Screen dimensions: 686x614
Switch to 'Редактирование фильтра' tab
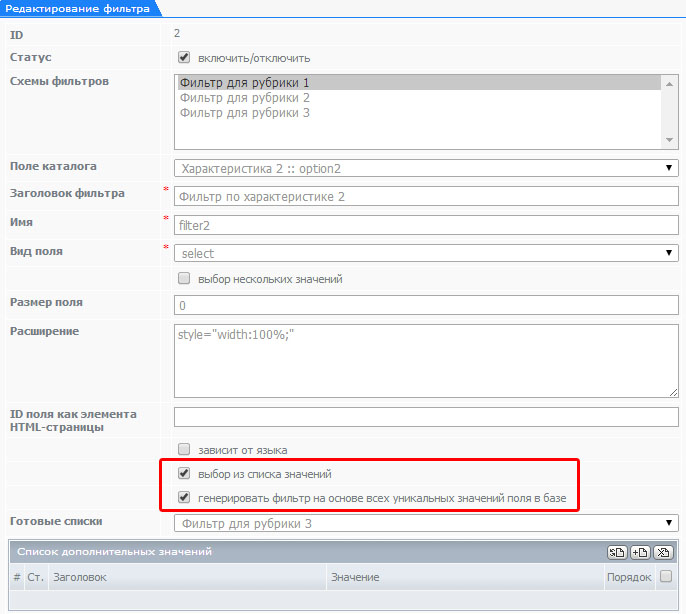click(78, 9)
